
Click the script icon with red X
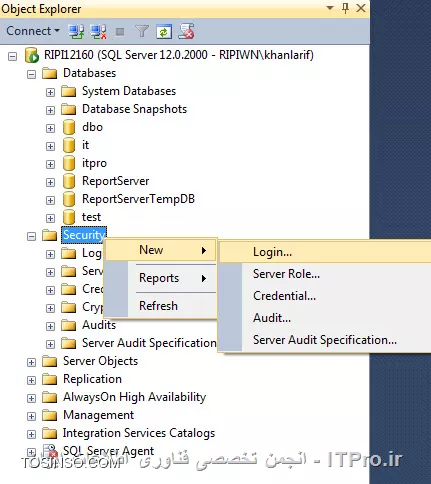point(187,31)
